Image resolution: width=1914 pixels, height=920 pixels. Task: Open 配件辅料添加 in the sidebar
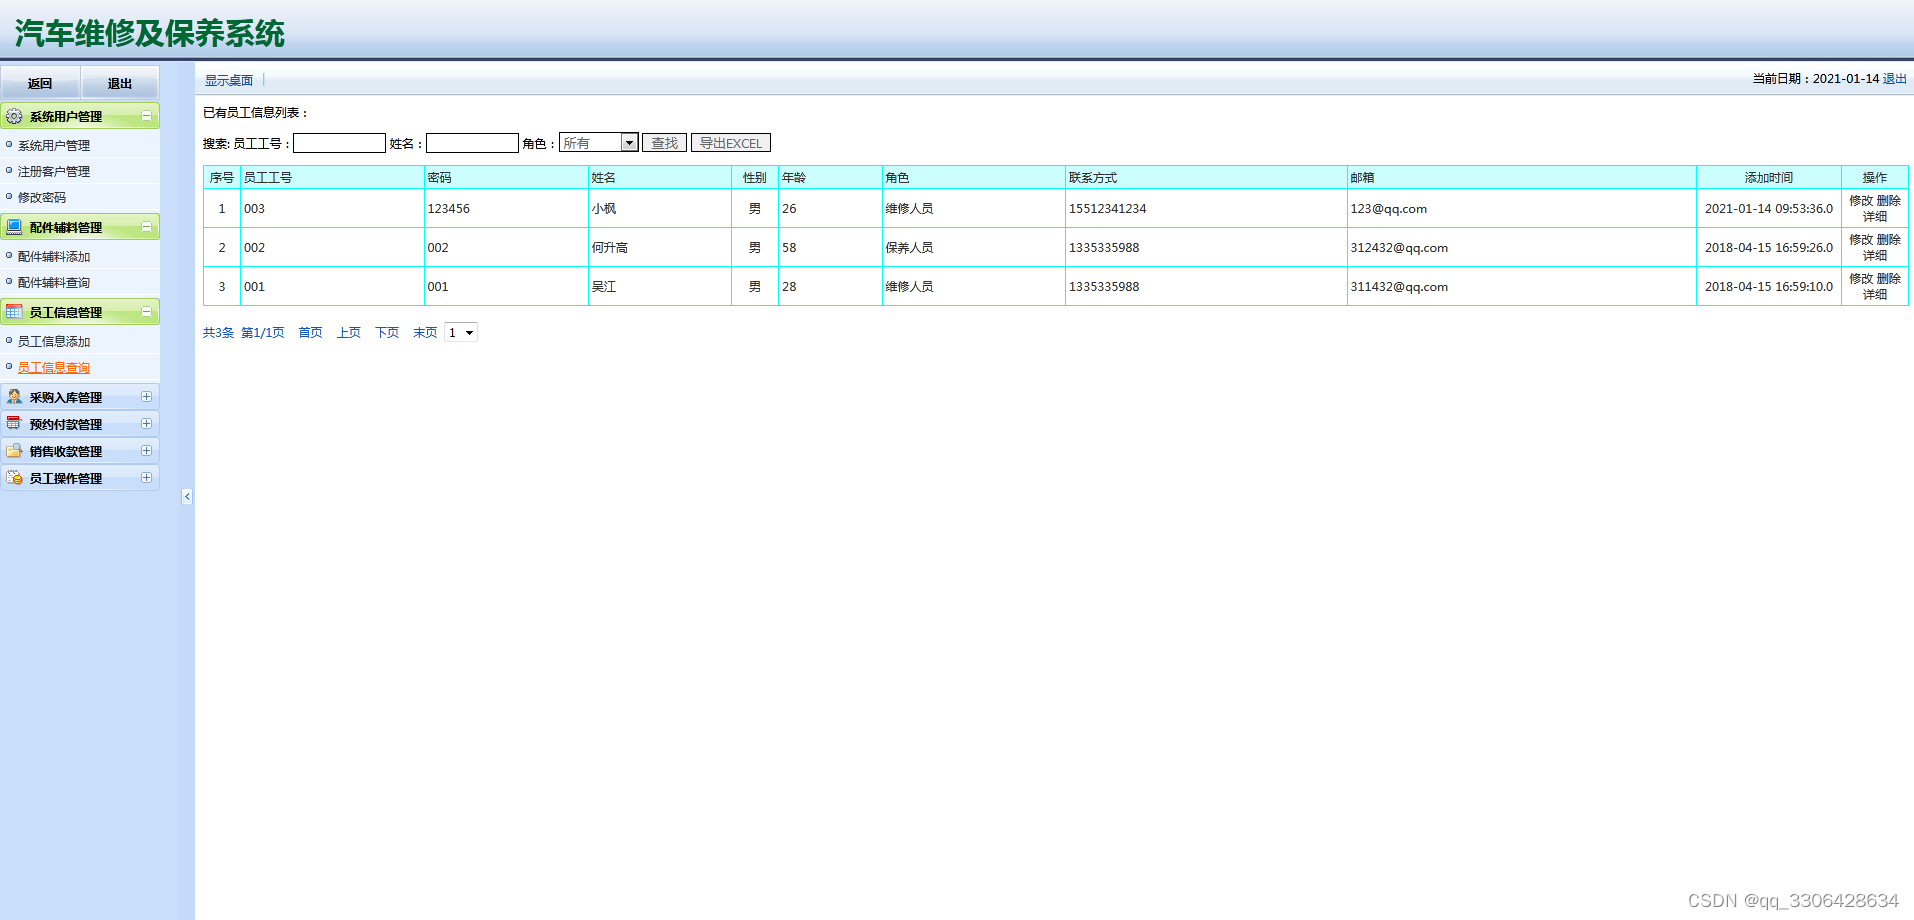54,256
